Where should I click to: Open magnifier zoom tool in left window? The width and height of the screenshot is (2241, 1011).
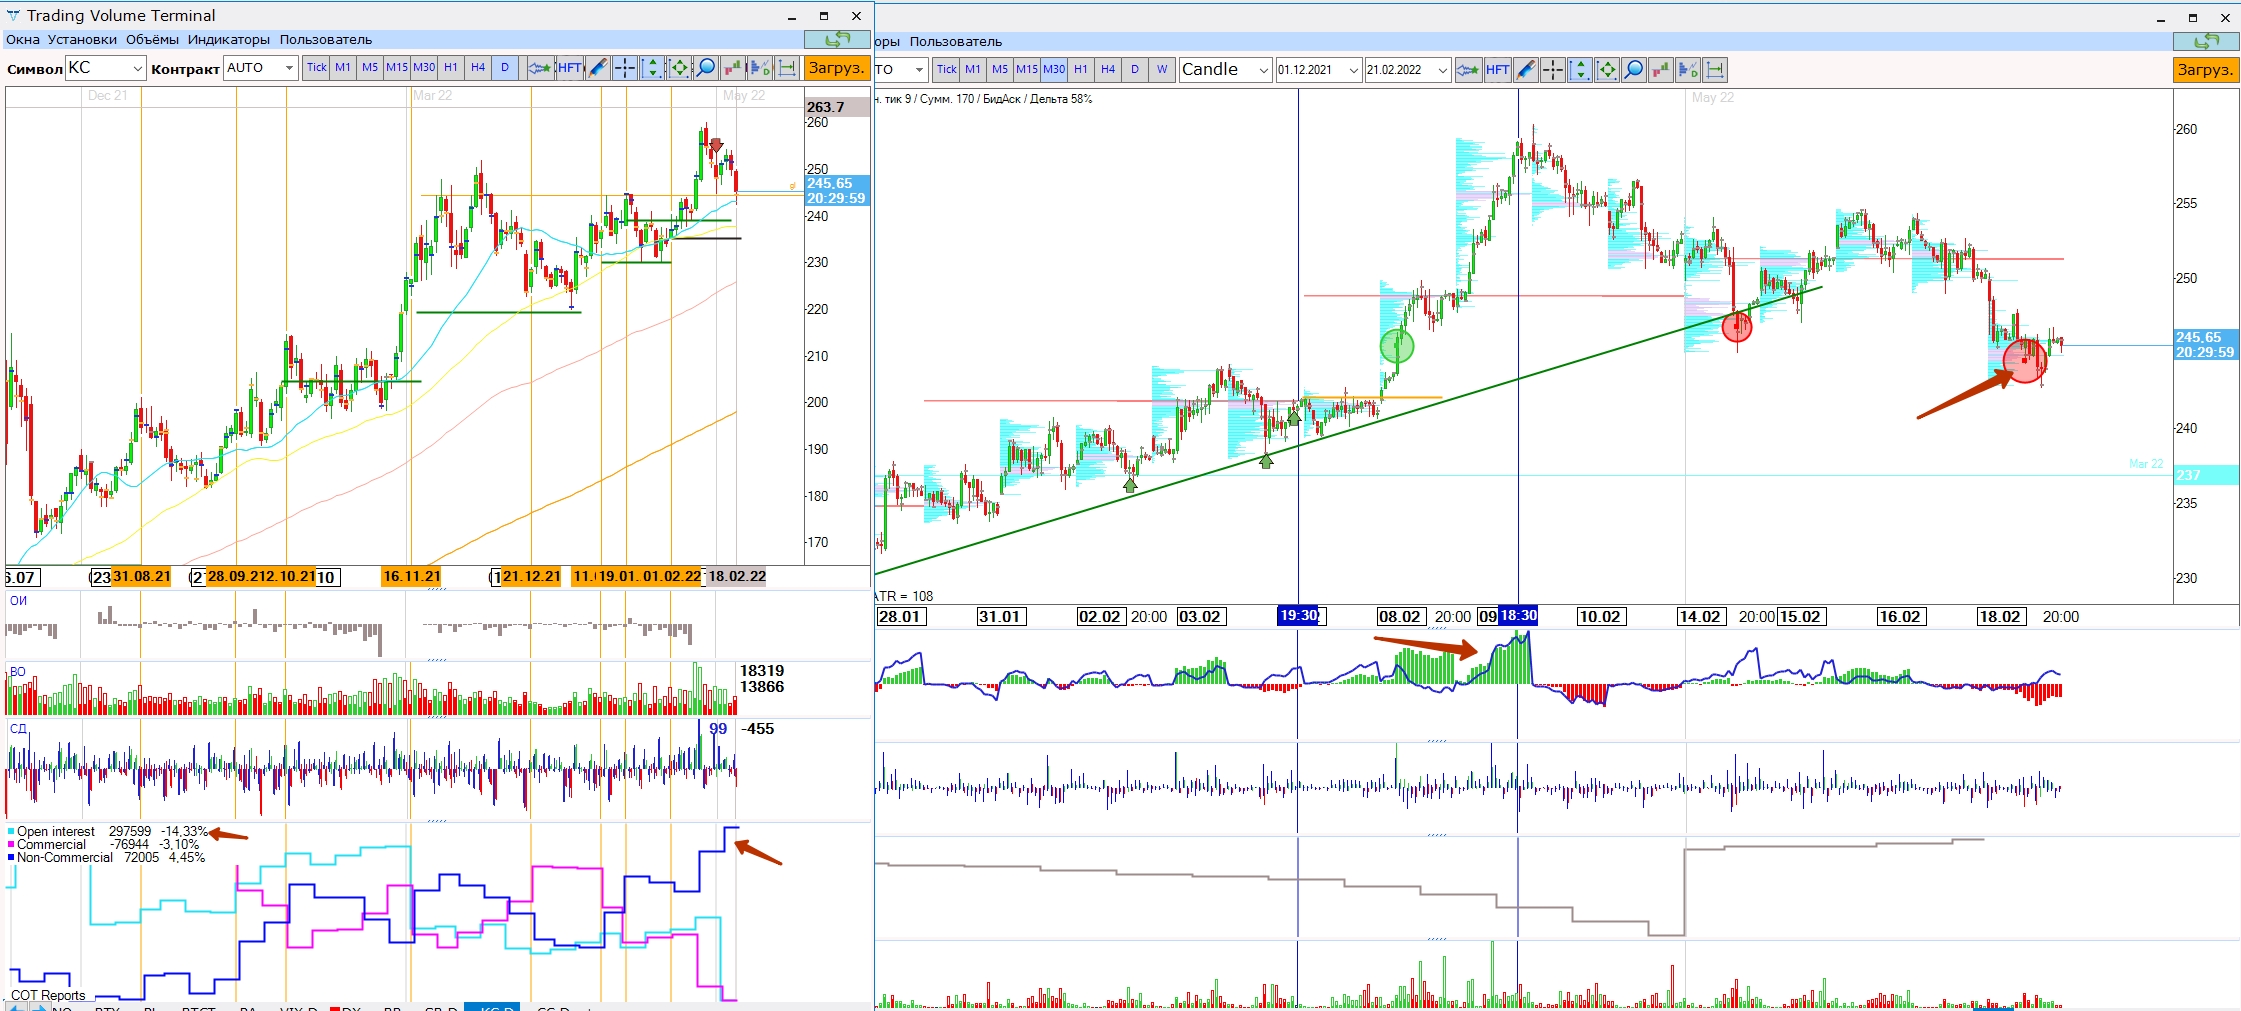click(x=706, y=68)
